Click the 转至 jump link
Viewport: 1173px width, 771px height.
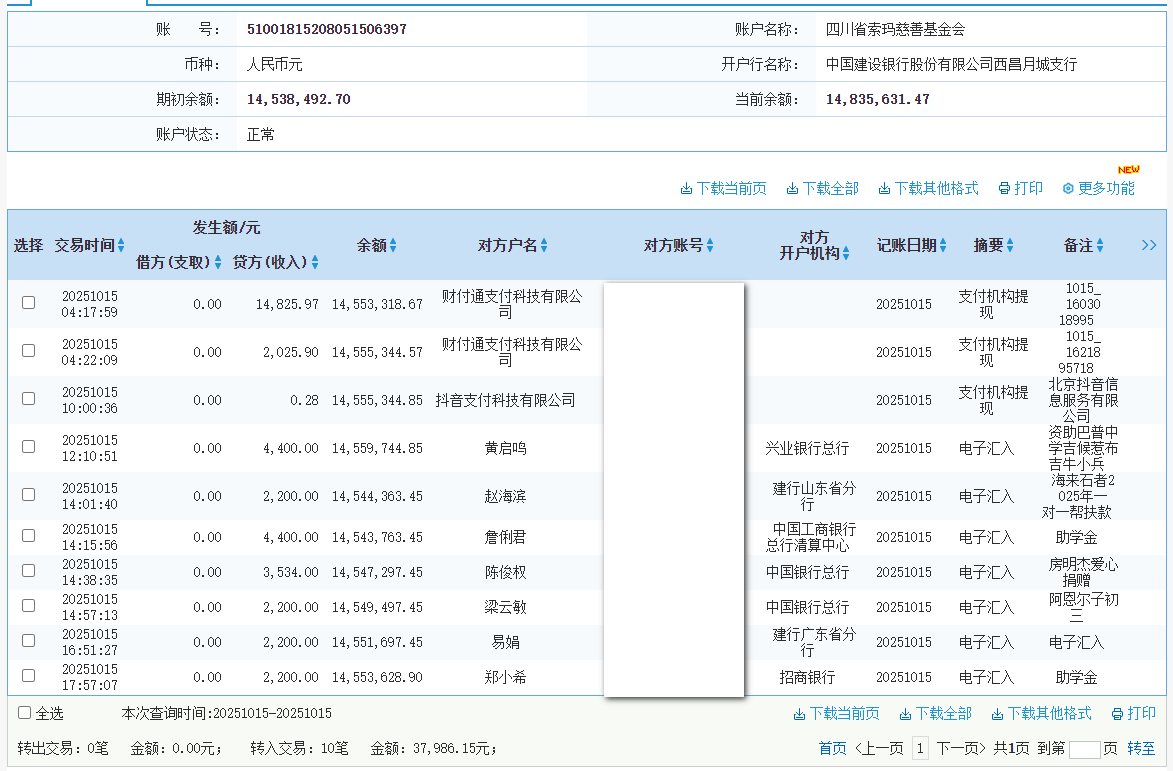coord(1141,748)
